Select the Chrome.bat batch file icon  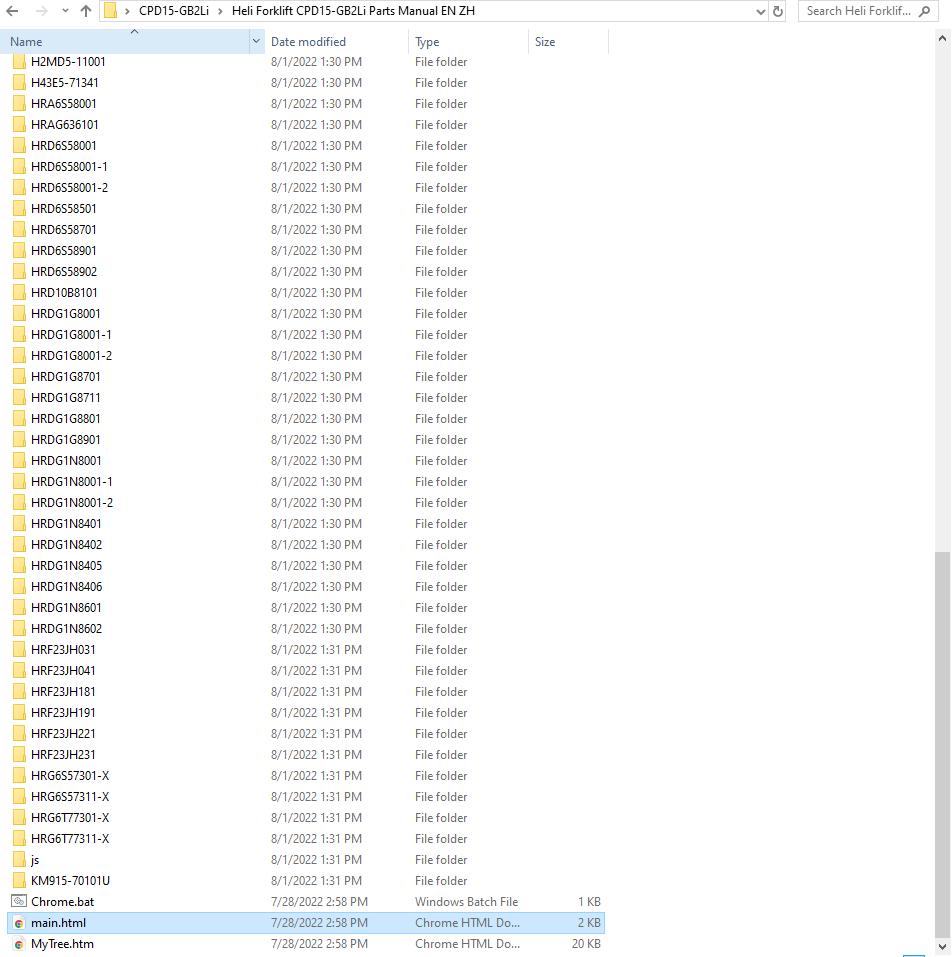coord(19,901)
